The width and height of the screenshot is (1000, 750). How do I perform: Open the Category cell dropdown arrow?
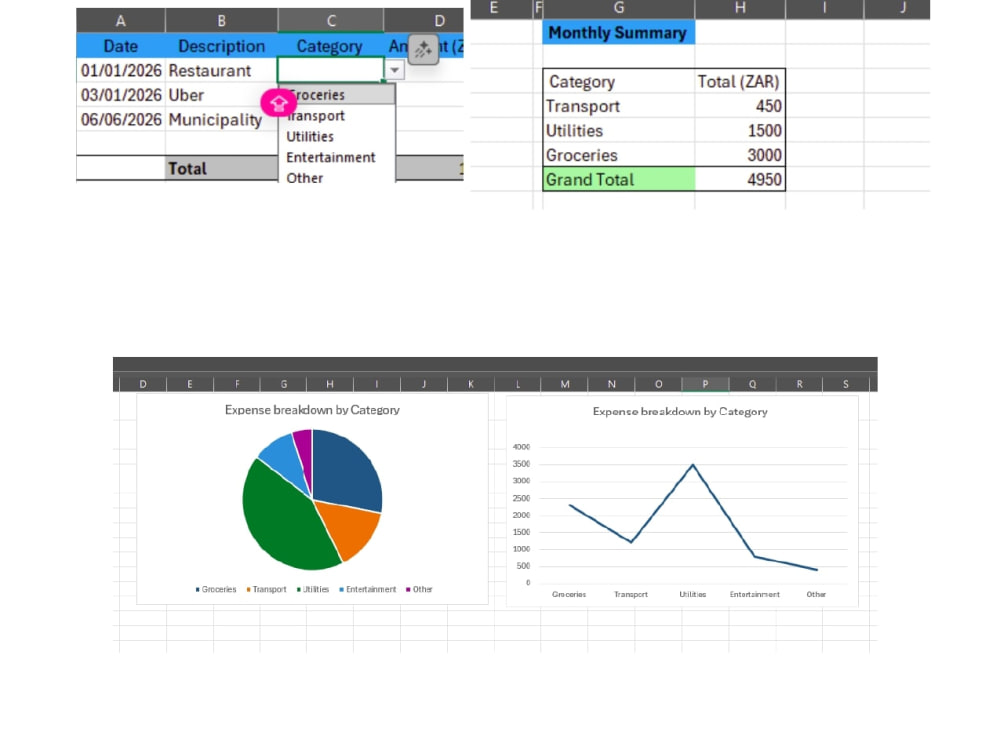tap(395, 70)
